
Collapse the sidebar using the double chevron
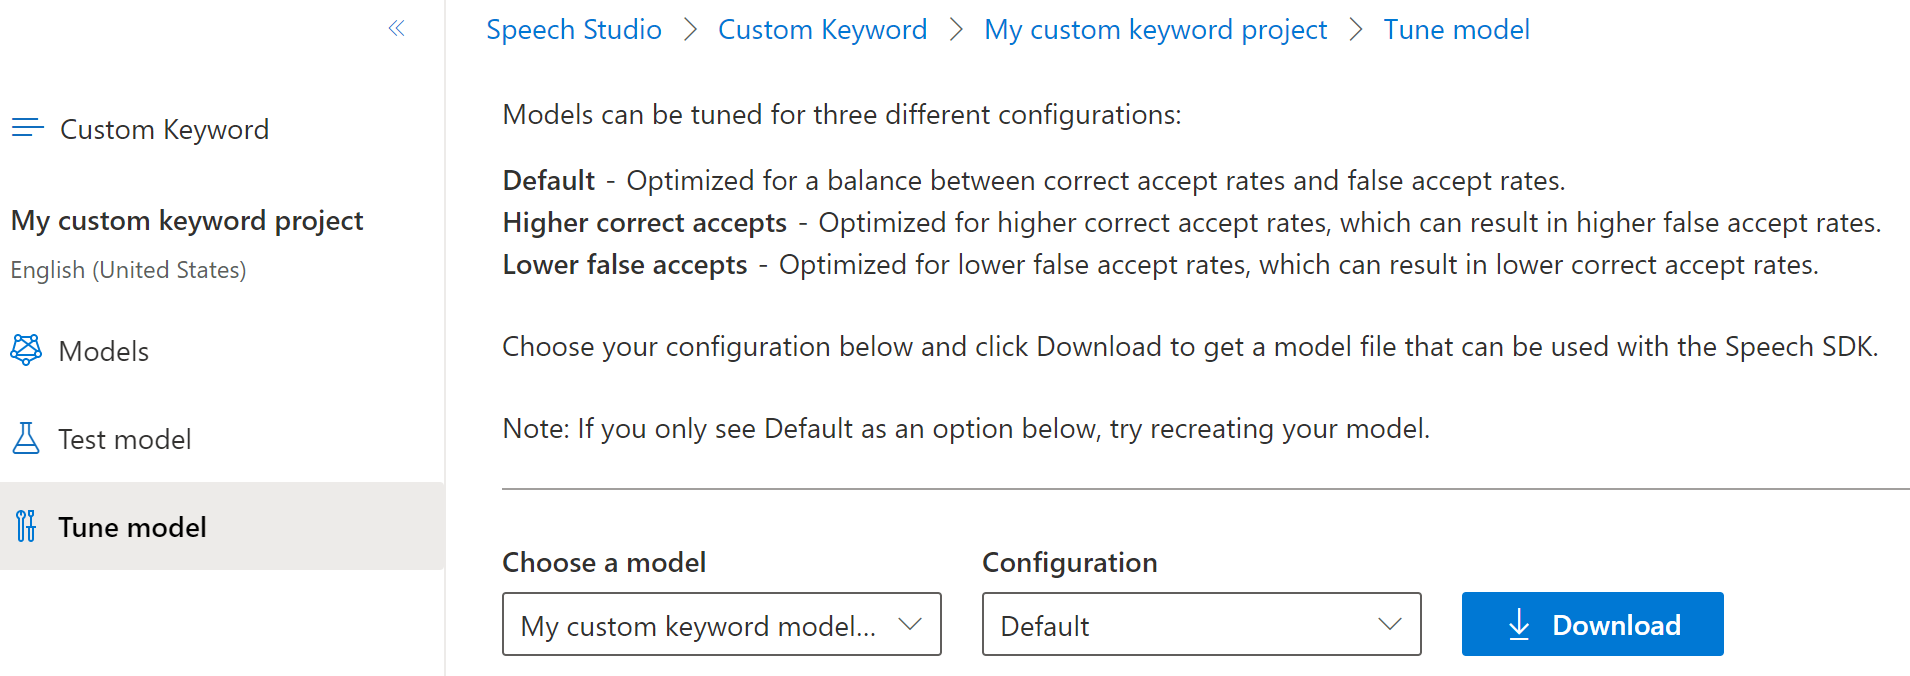(x=396, y=30)
